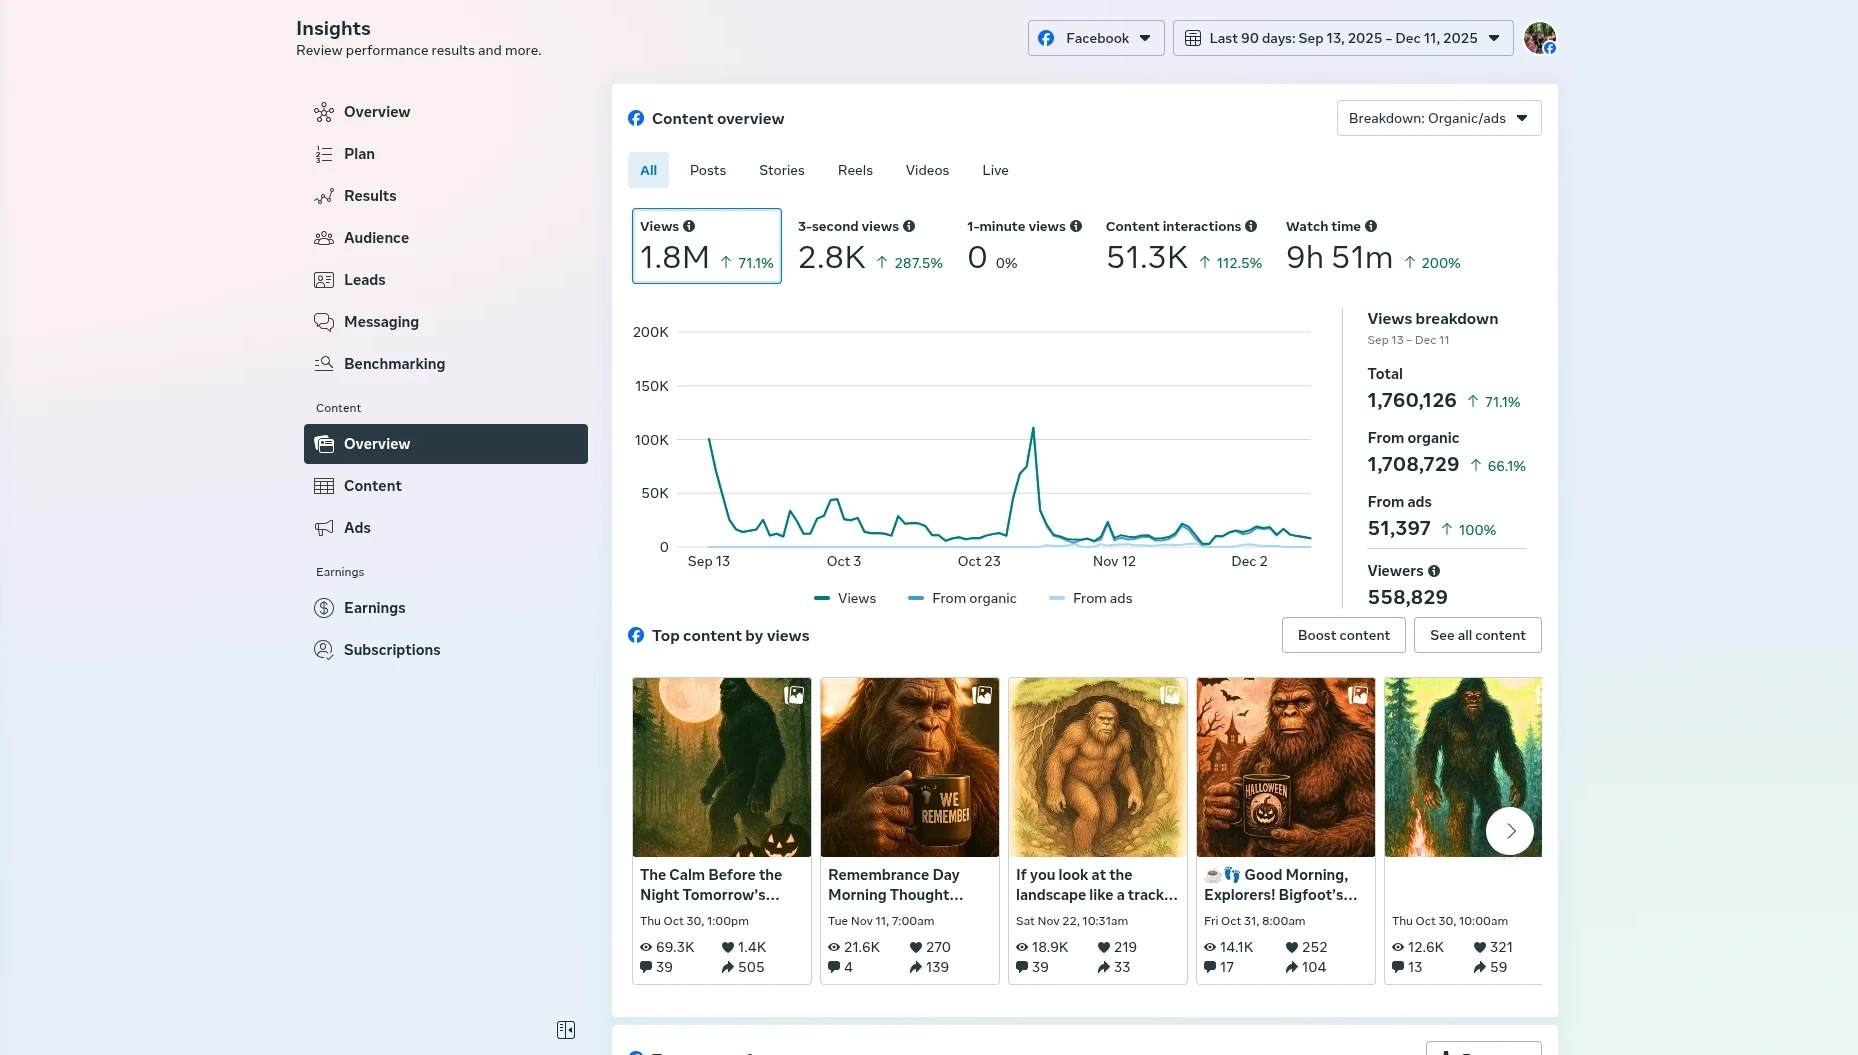Expand the Last 90 days date range picker
Screen dimensions: 1858x1055
(x=1342, y=38)
